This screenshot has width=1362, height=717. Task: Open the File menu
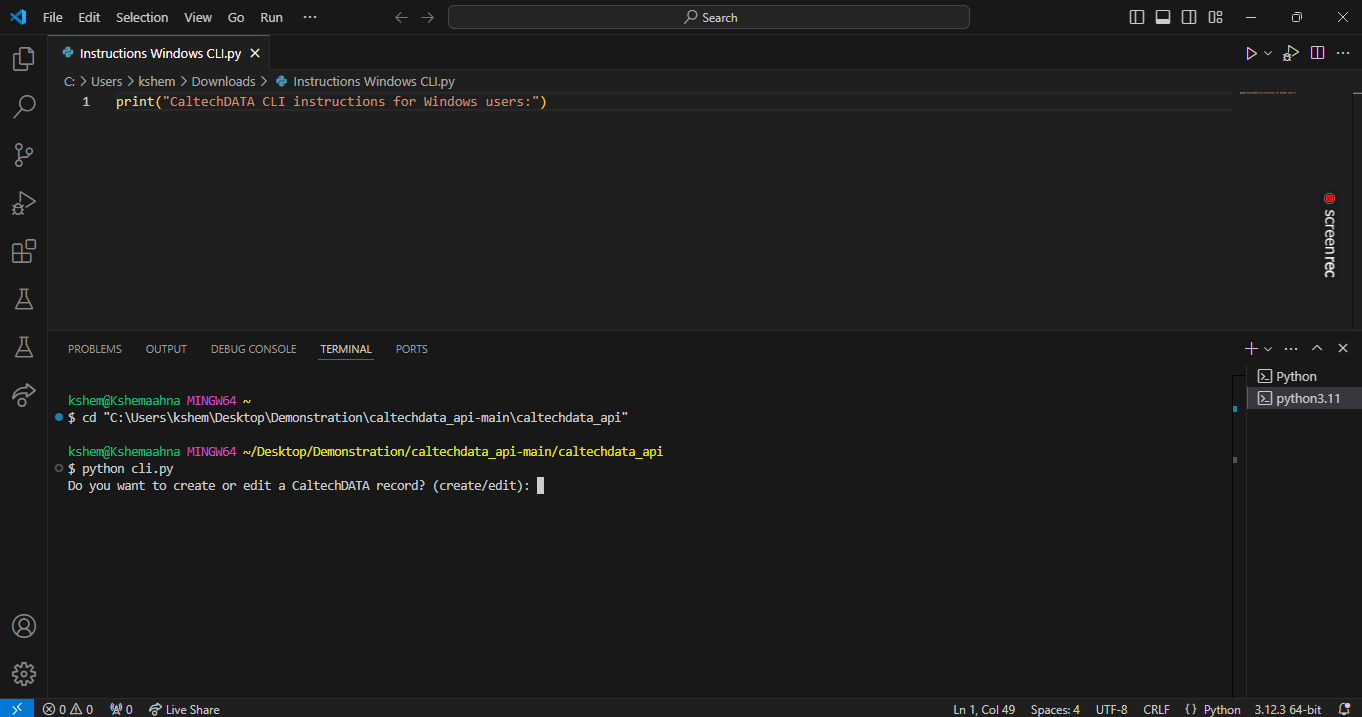(x=53, y=17)
